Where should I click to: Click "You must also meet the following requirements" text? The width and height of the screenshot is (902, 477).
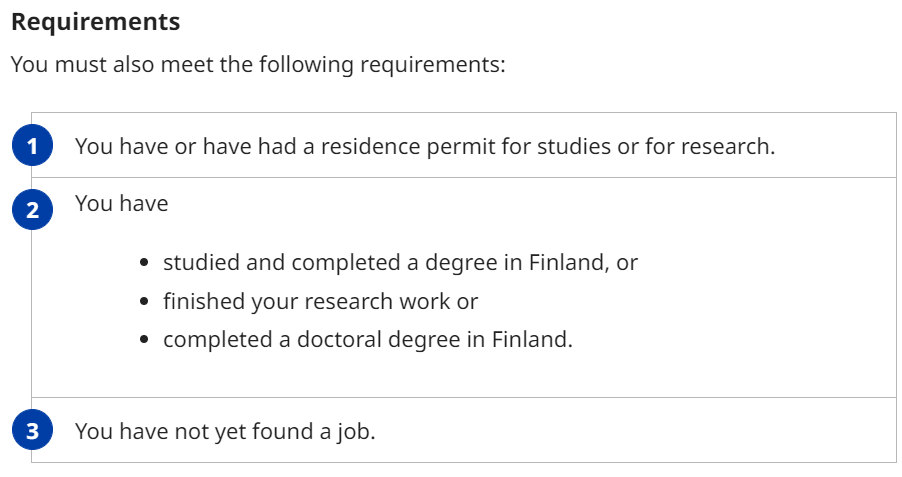pos(258,65)
